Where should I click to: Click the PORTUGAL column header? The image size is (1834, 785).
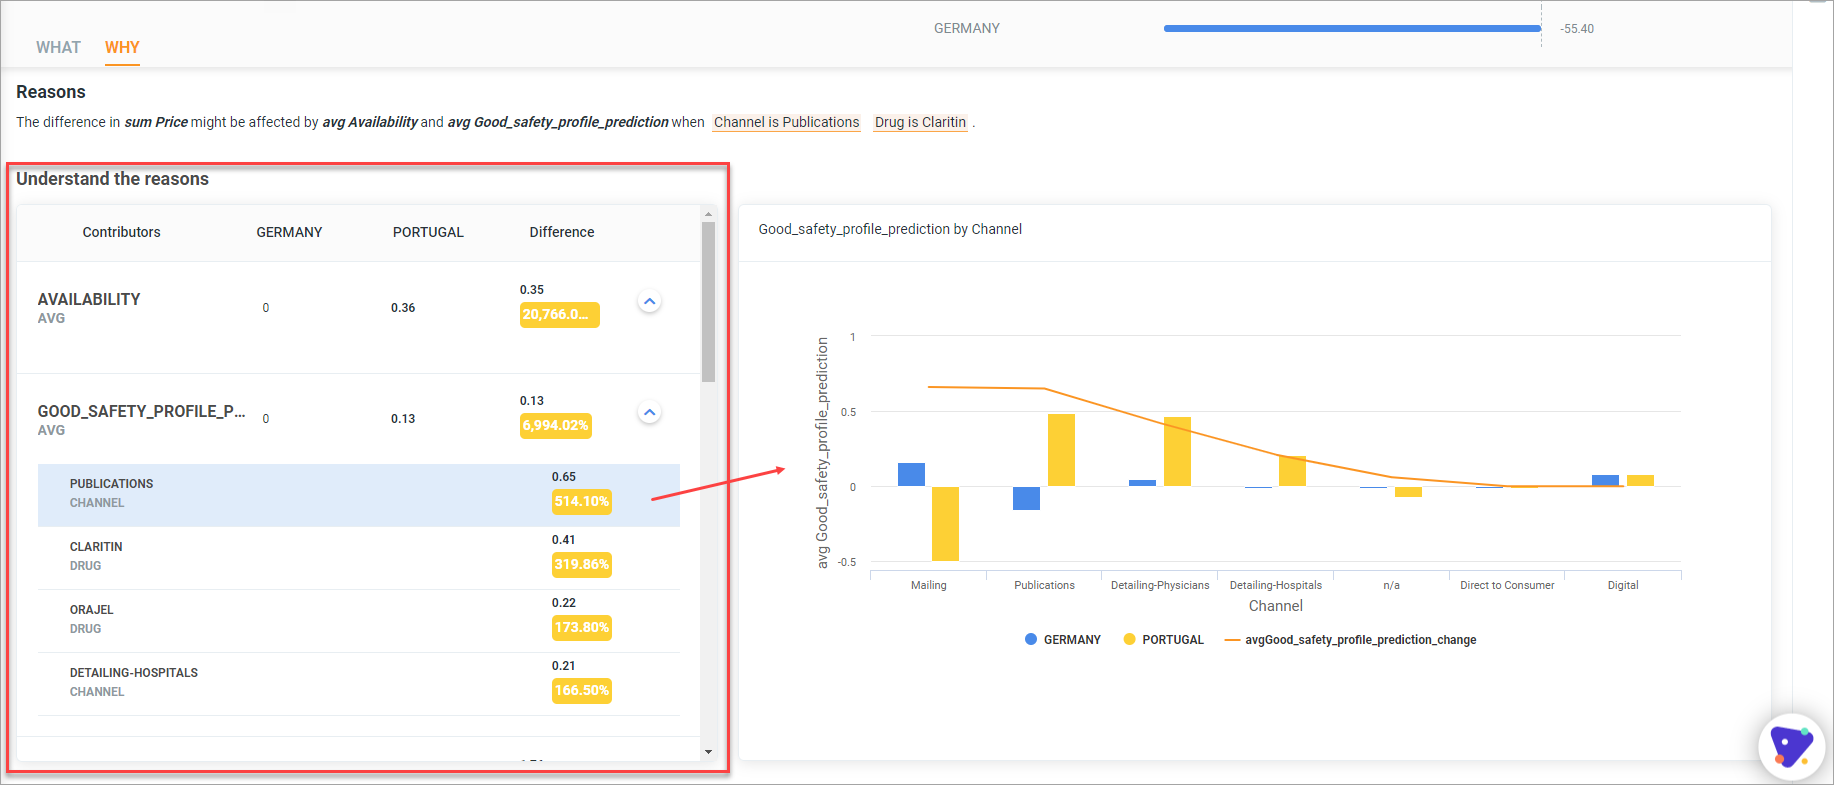point(428,232)
